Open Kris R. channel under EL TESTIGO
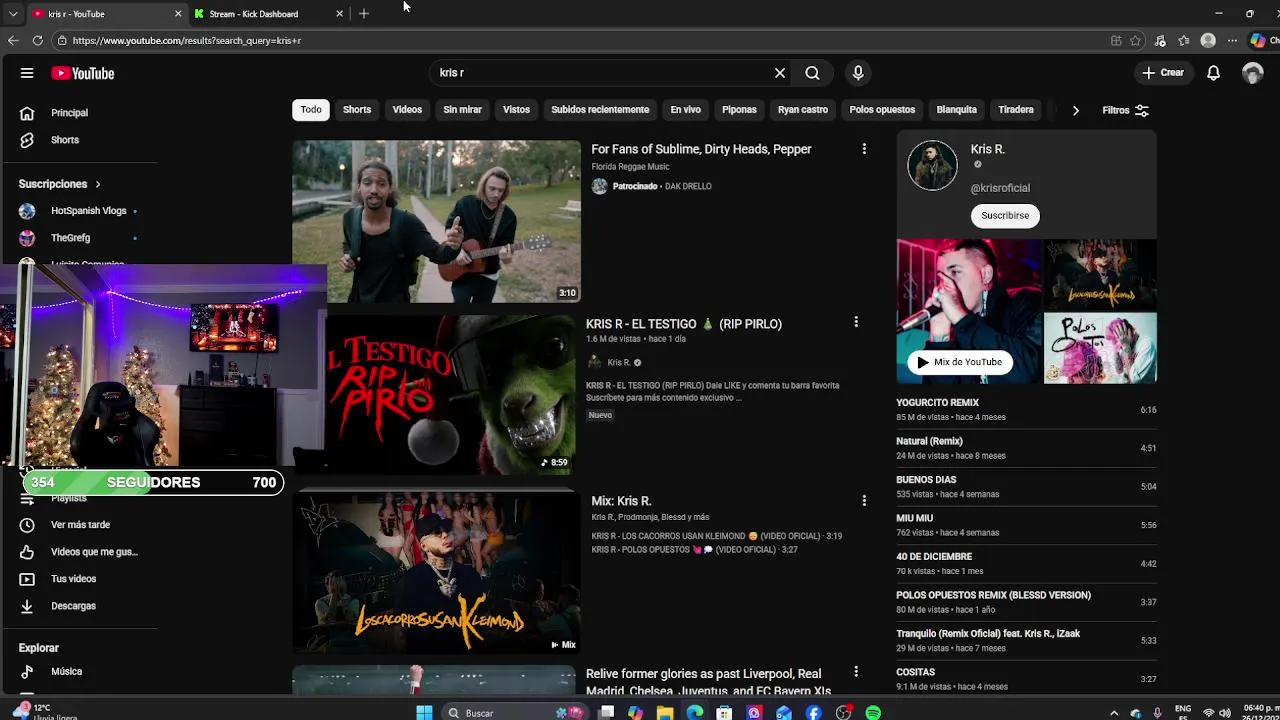The width and height of the screenshot is (1280, 720). pos(619,362)
